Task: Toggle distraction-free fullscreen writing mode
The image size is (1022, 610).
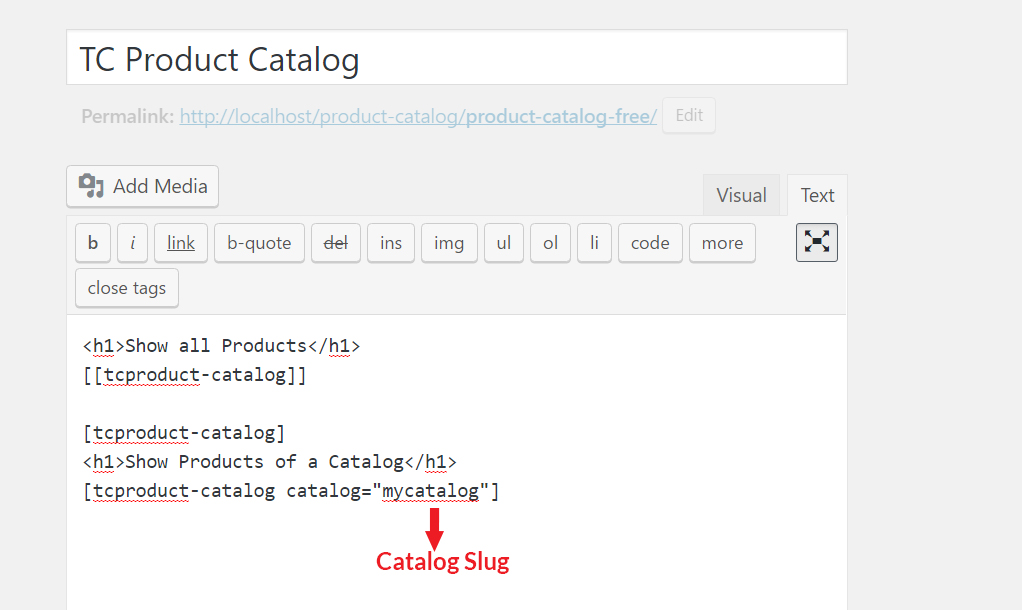Action: 817,243
